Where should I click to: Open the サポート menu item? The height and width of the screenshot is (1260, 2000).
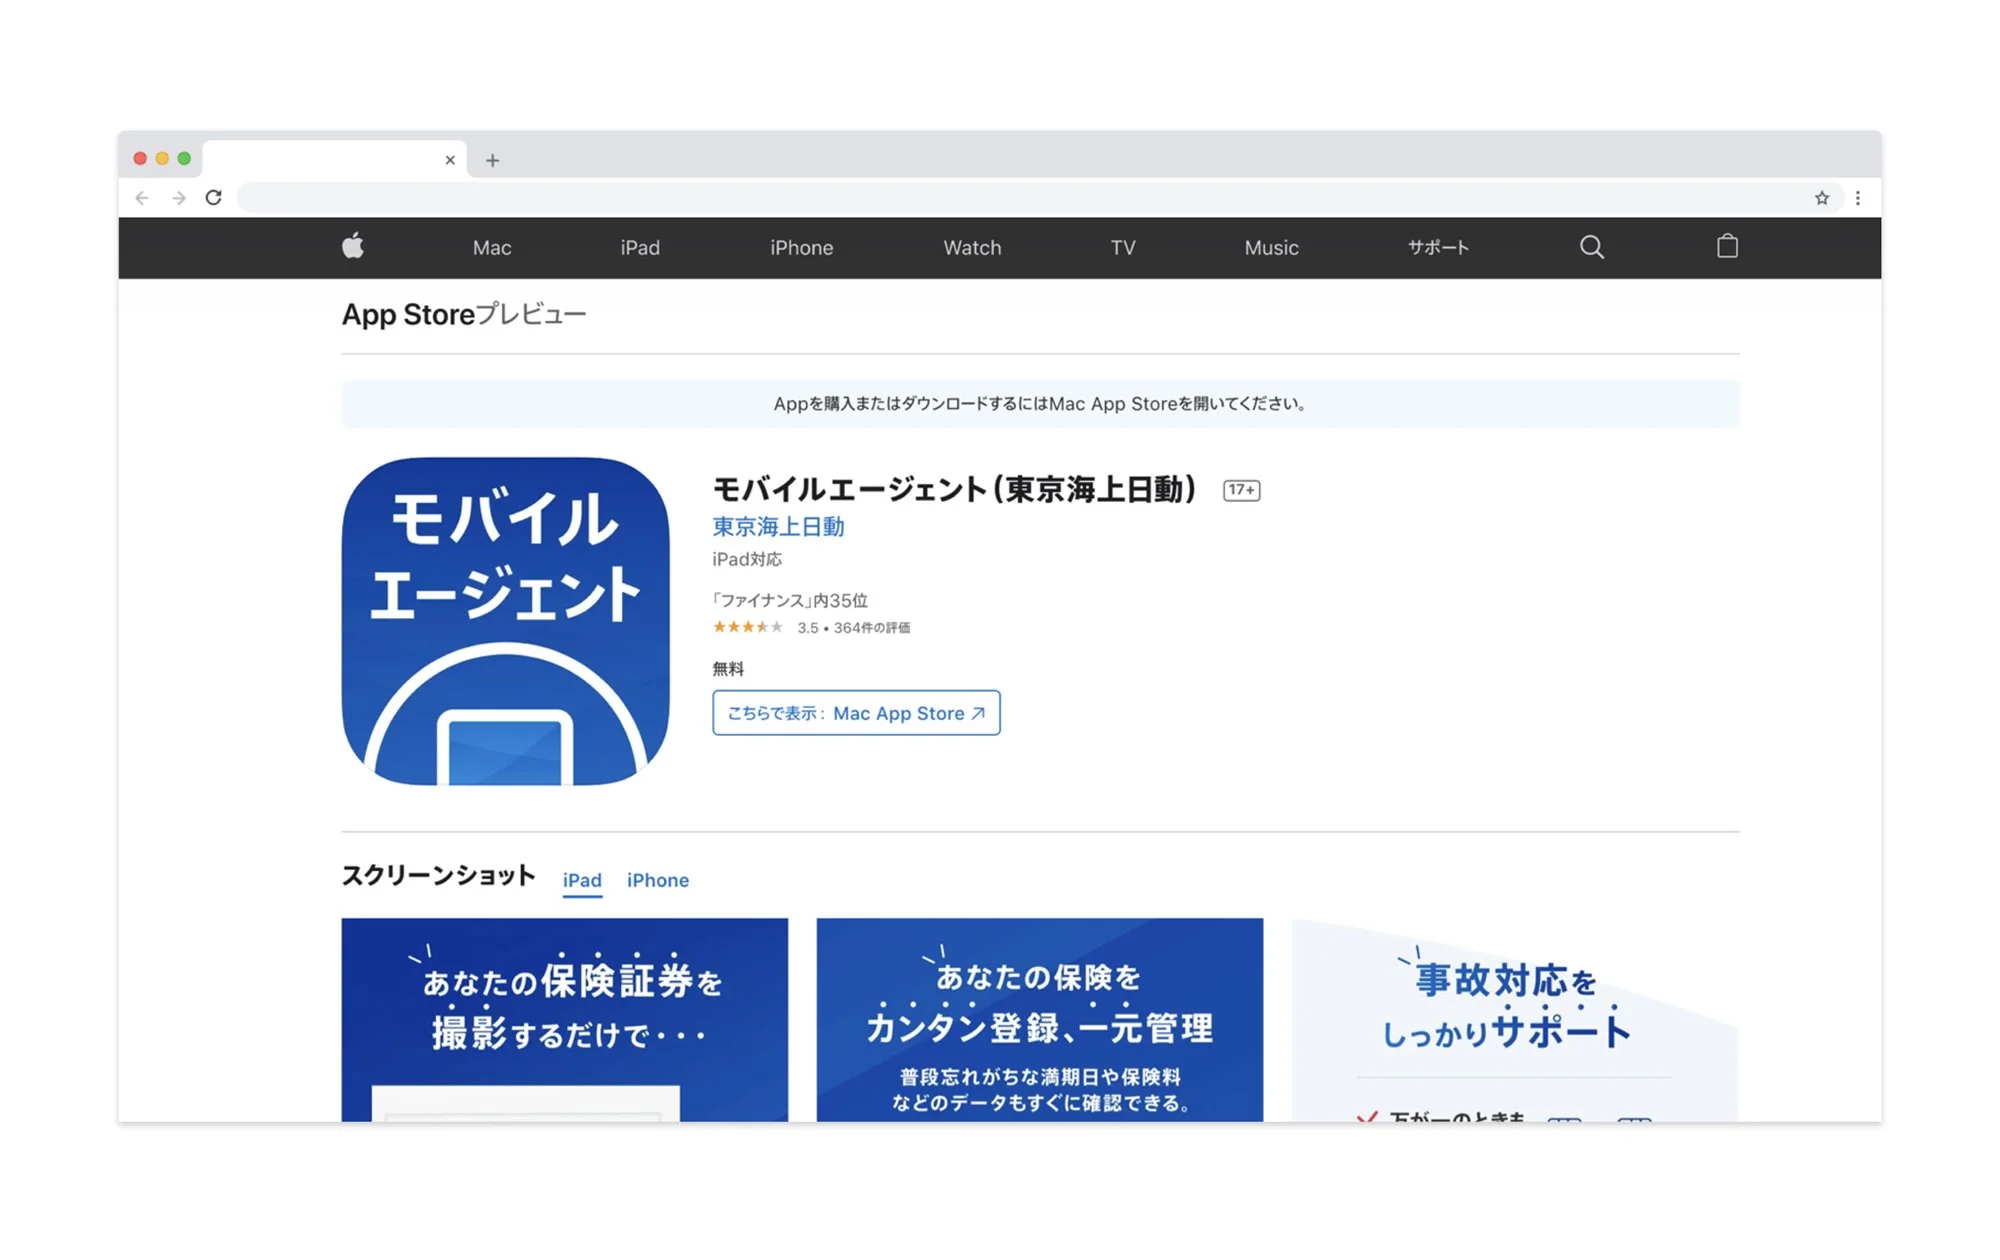coord(1438,248)
